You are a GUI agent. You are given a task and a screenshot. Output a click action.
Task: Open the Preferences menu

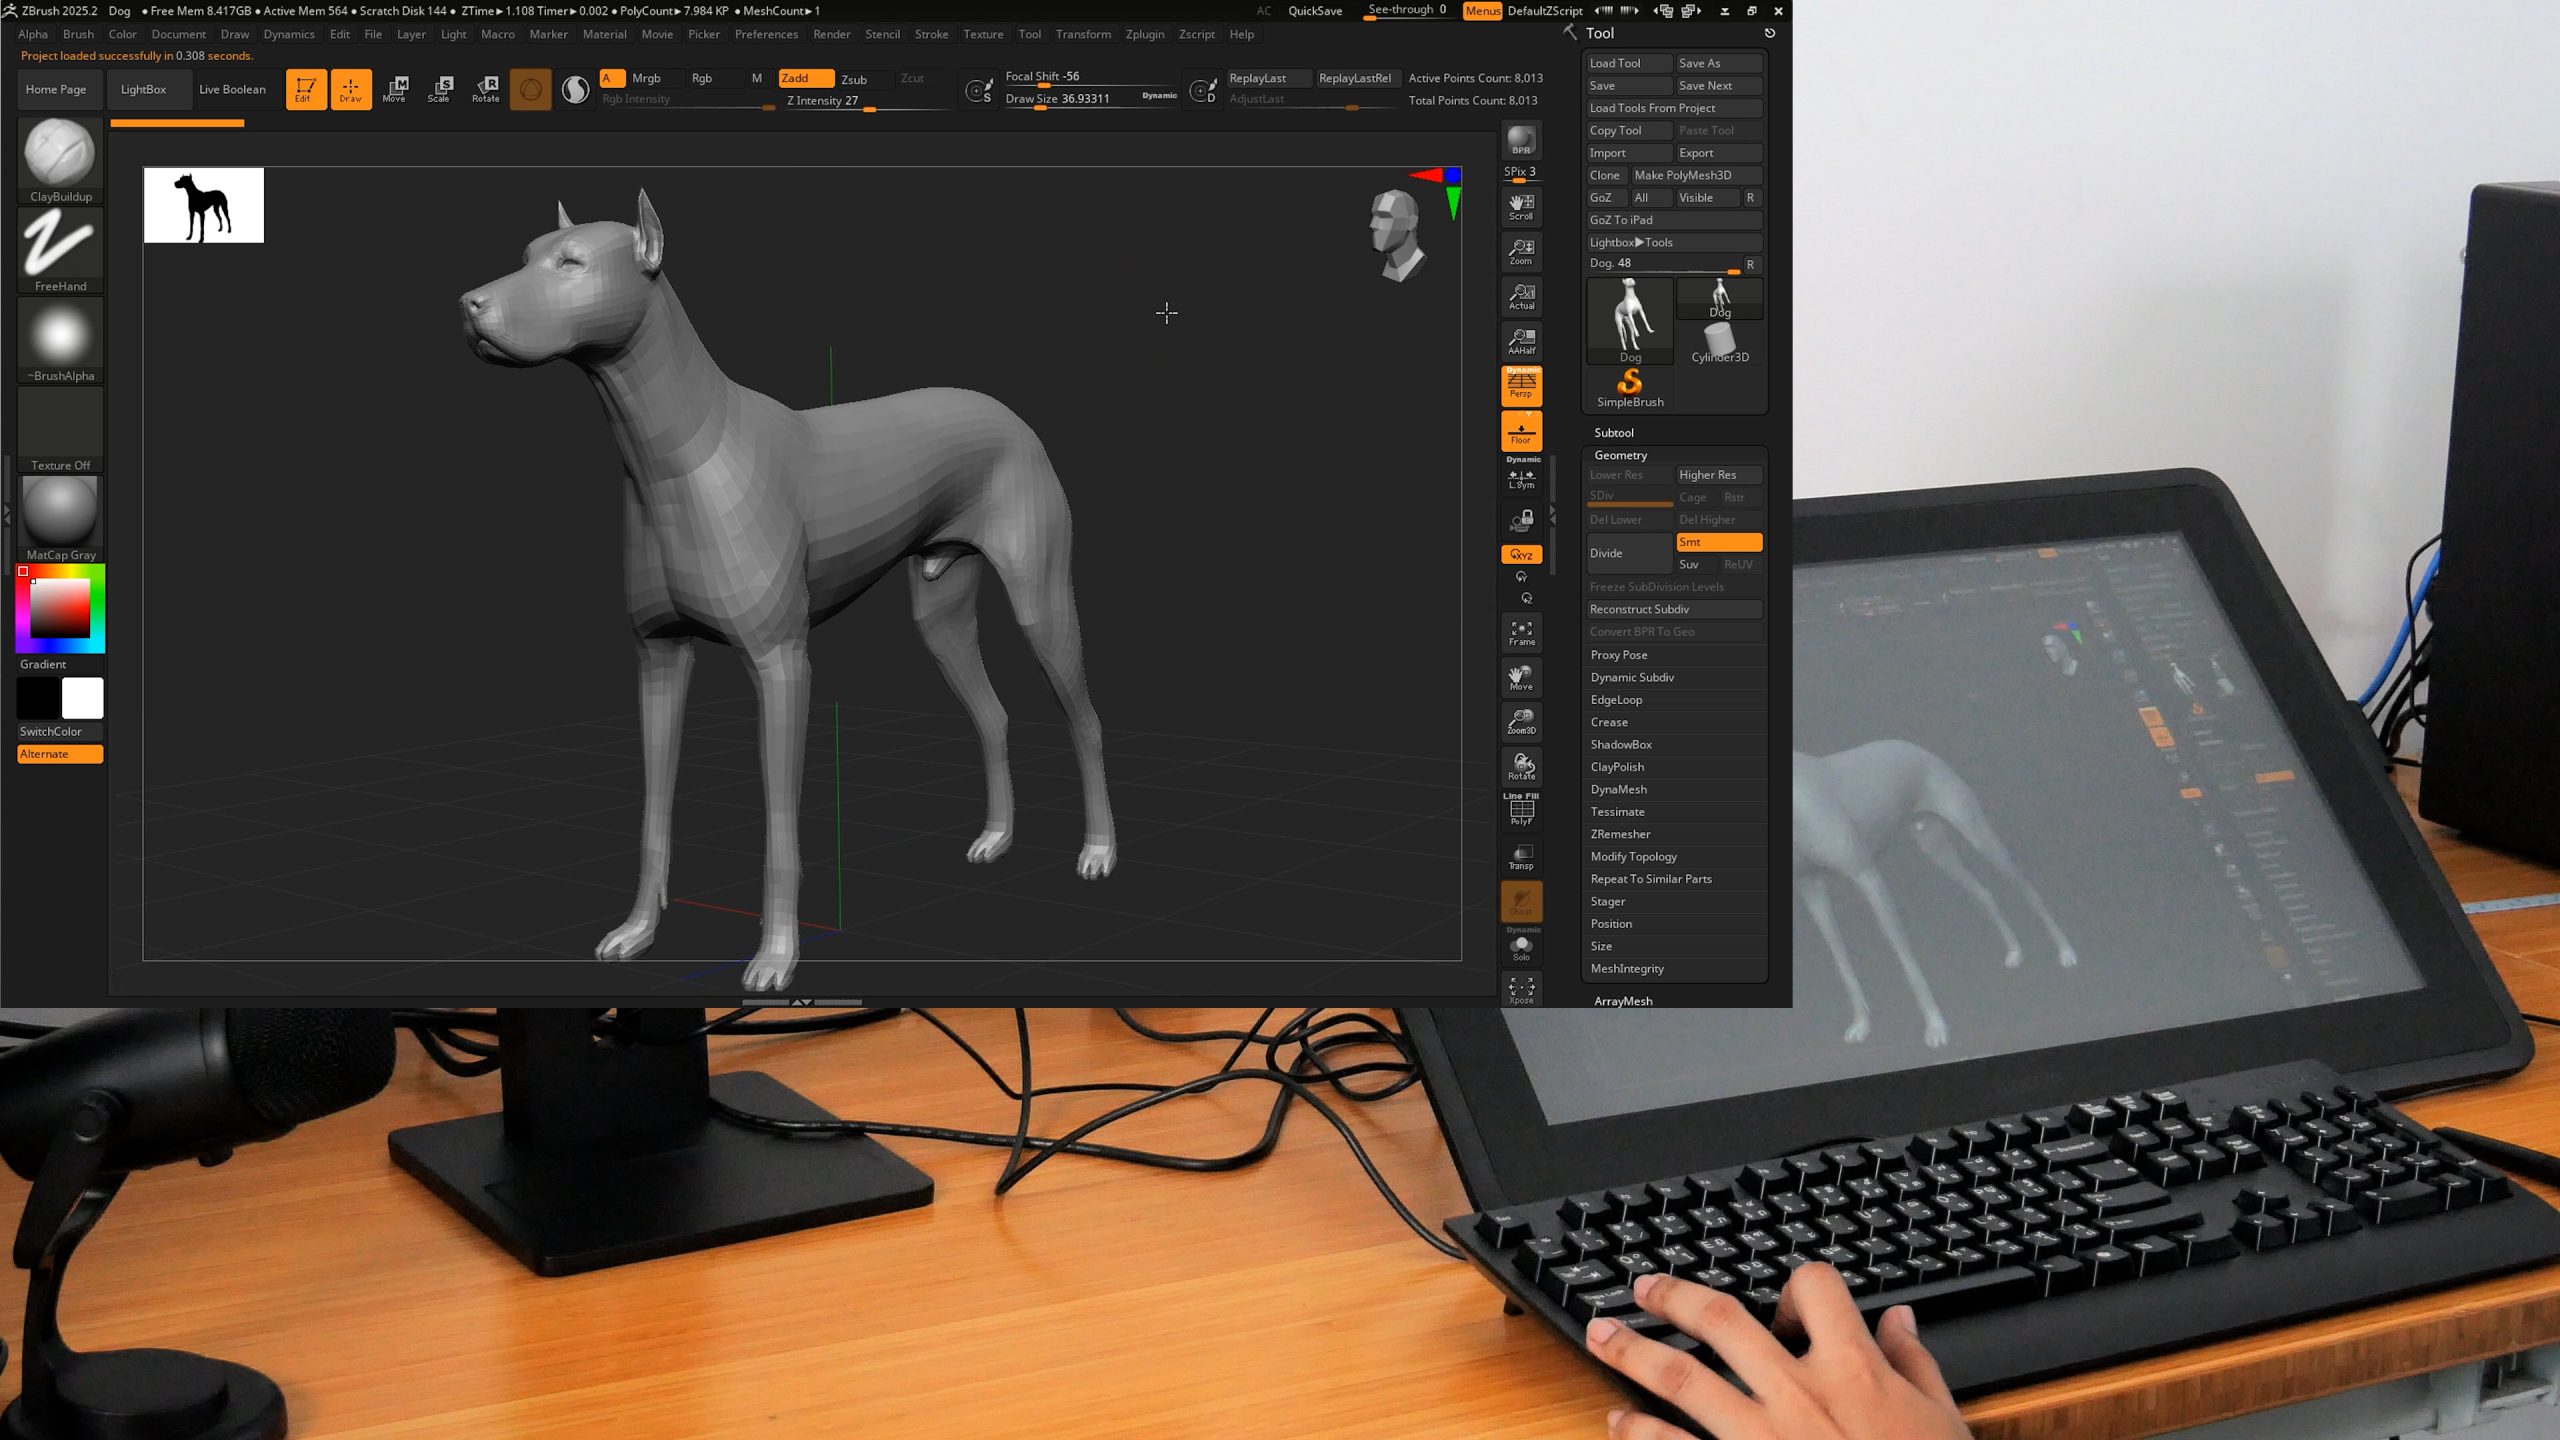[x=766, y=34]
